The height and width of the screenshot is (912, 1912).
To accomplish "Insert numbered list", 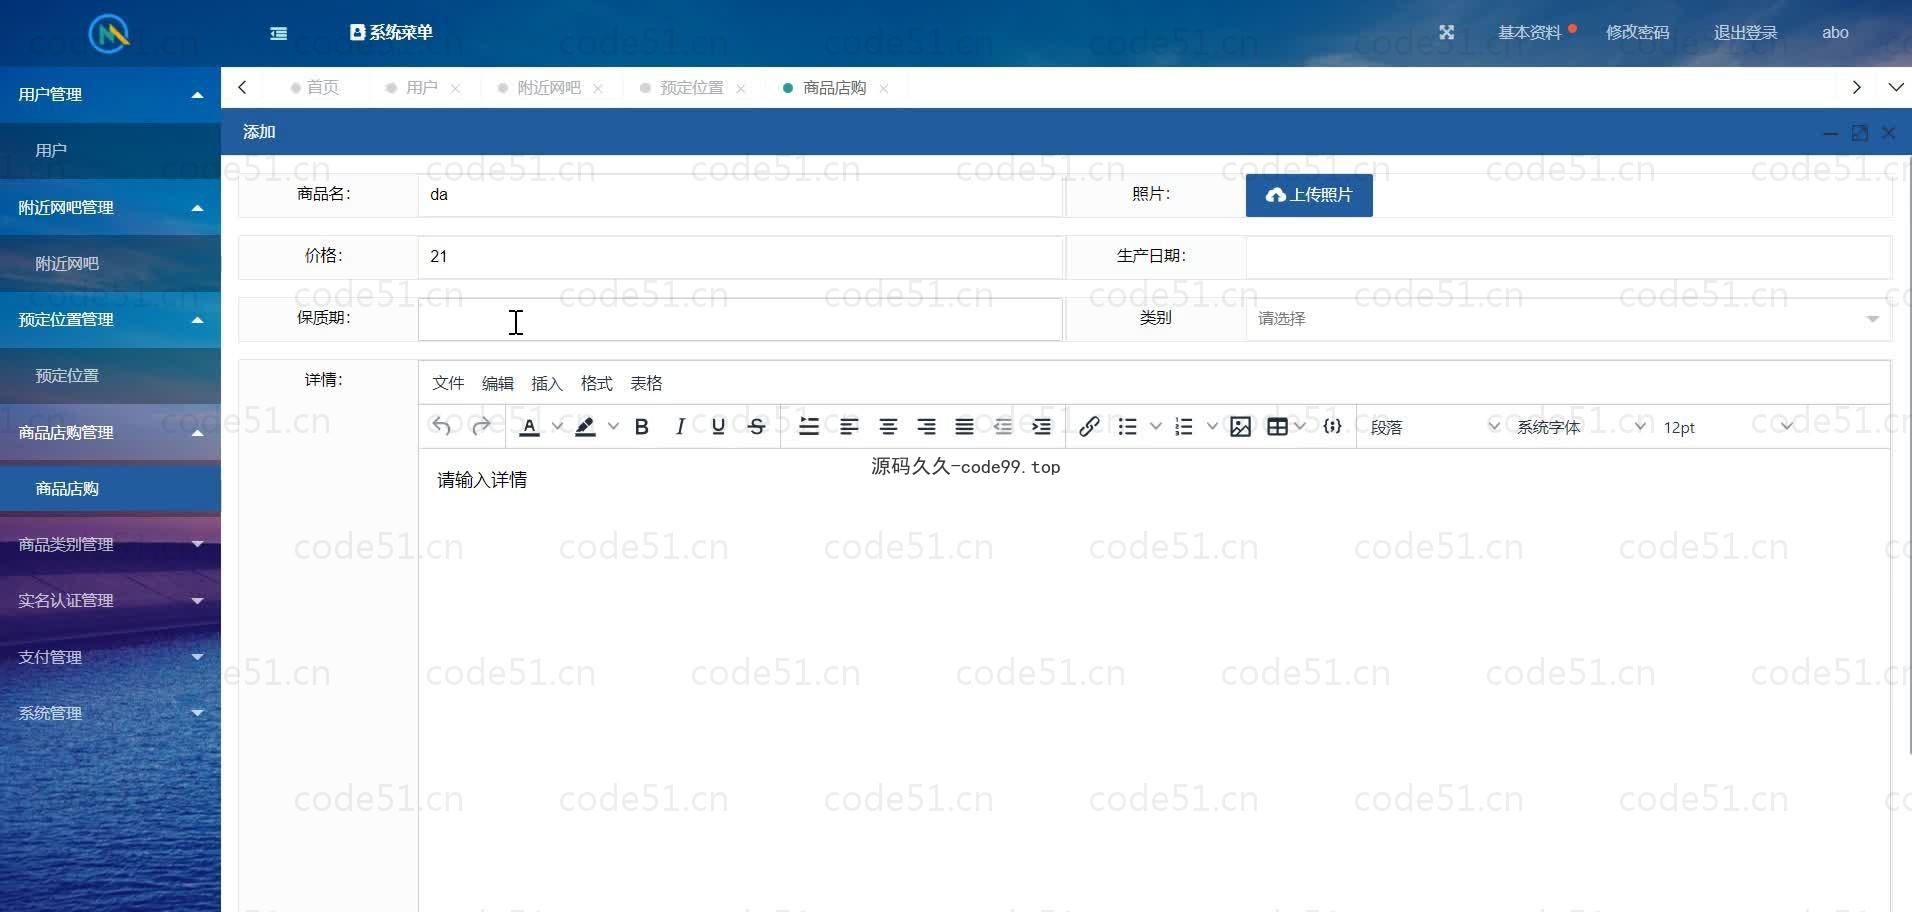I will (1184, 427).
